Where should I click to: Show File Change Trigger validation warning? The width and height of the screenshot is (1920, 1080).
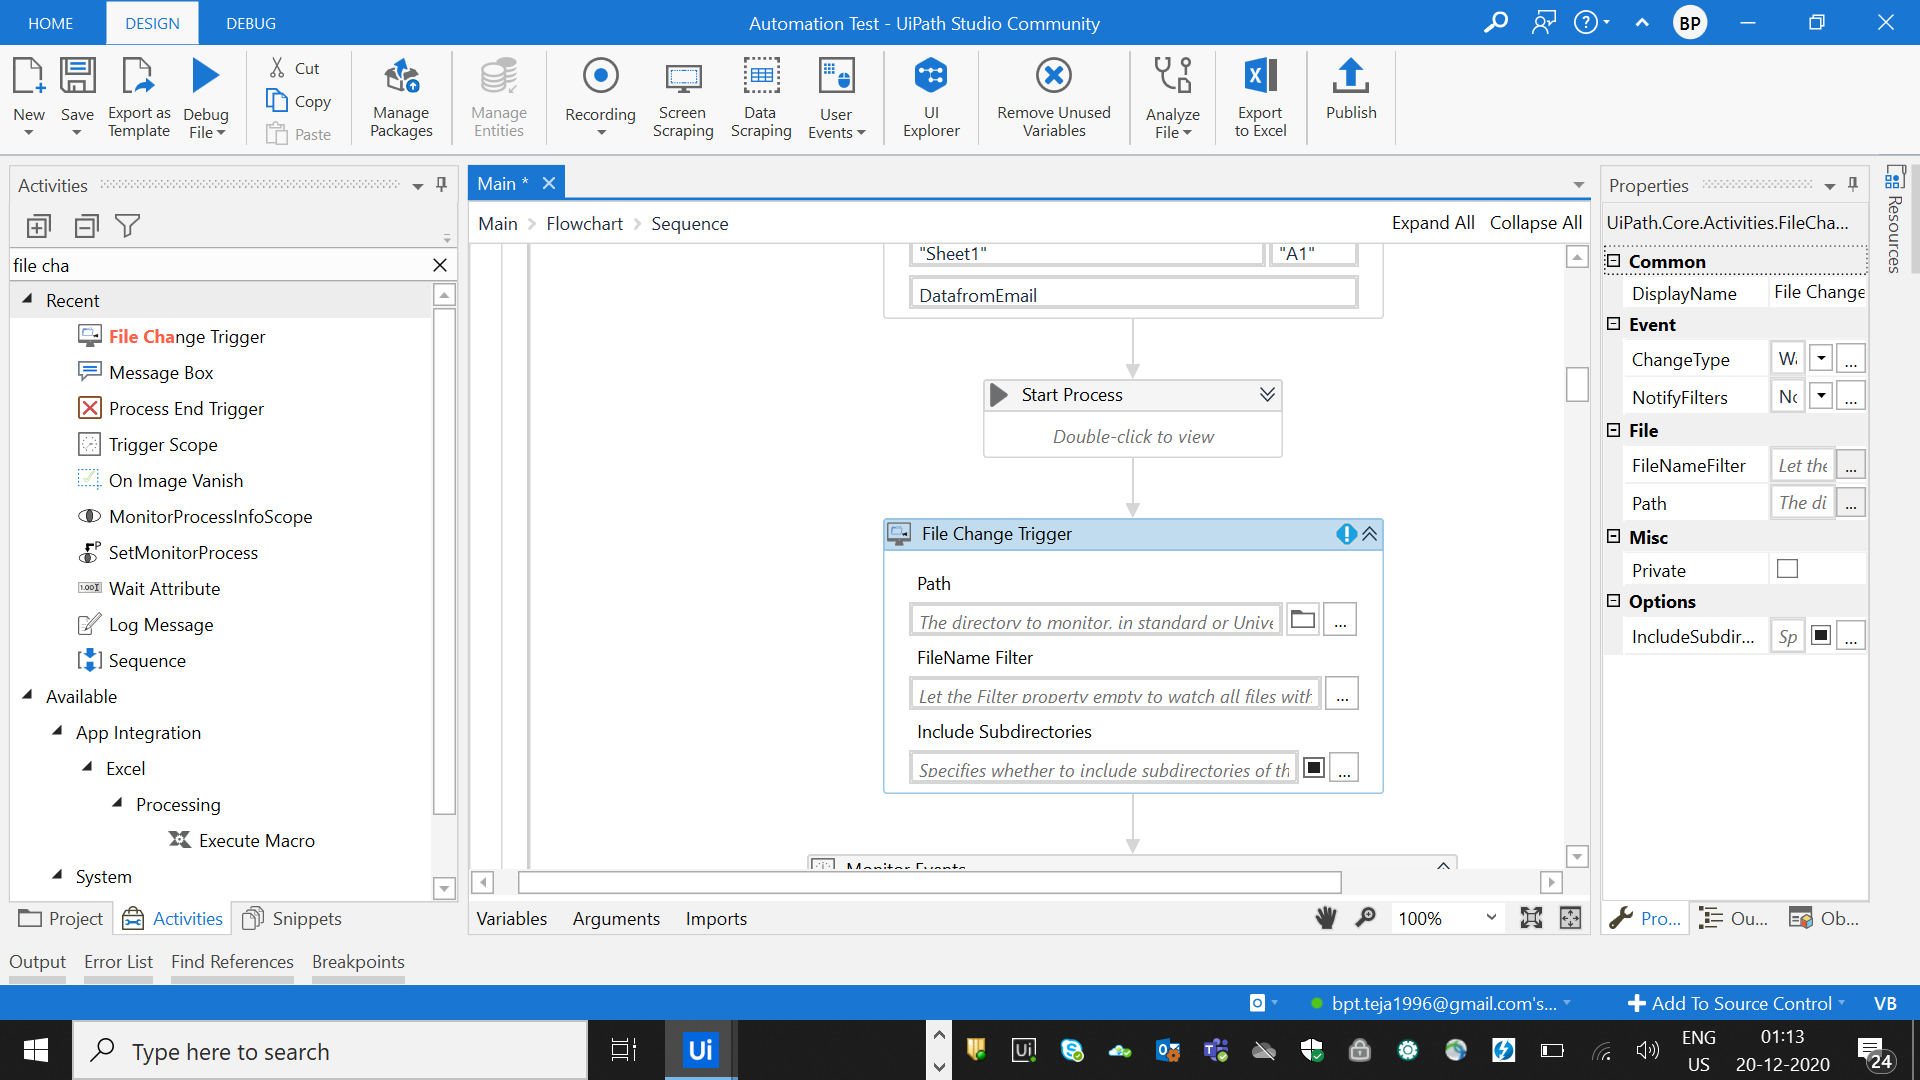pos(1346,534)
